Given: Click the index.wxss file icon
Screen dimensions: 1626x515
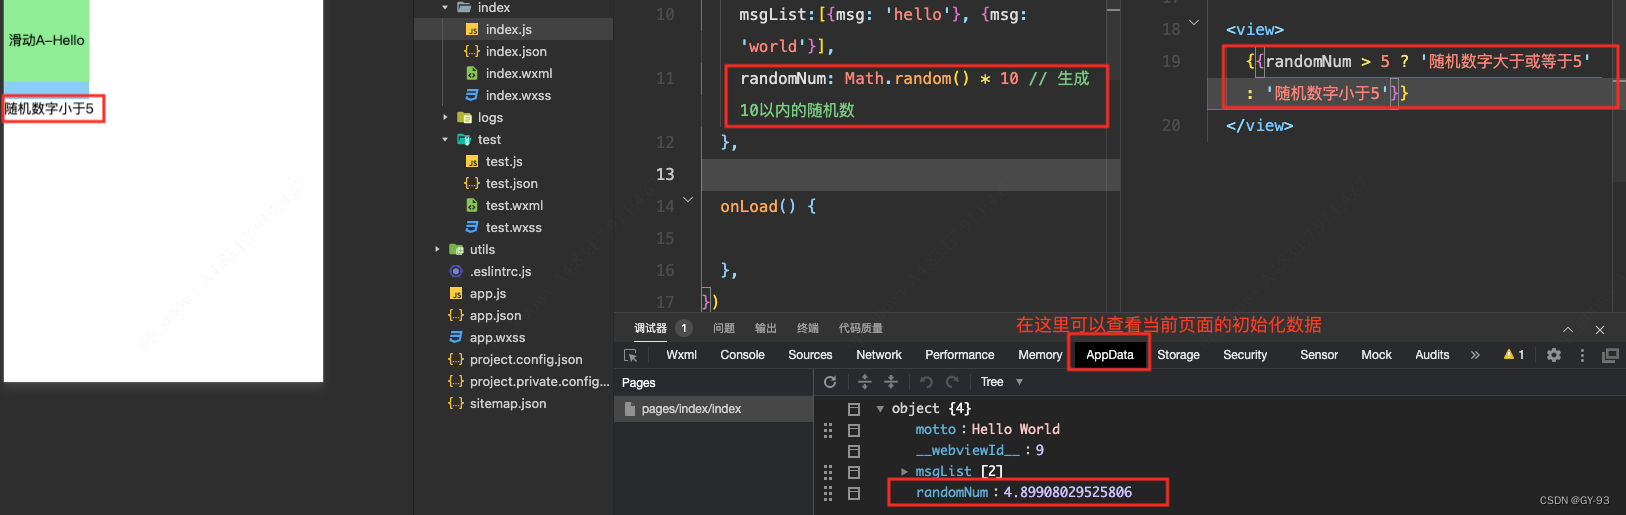Looking at the screenshot, I should point(472,95).
